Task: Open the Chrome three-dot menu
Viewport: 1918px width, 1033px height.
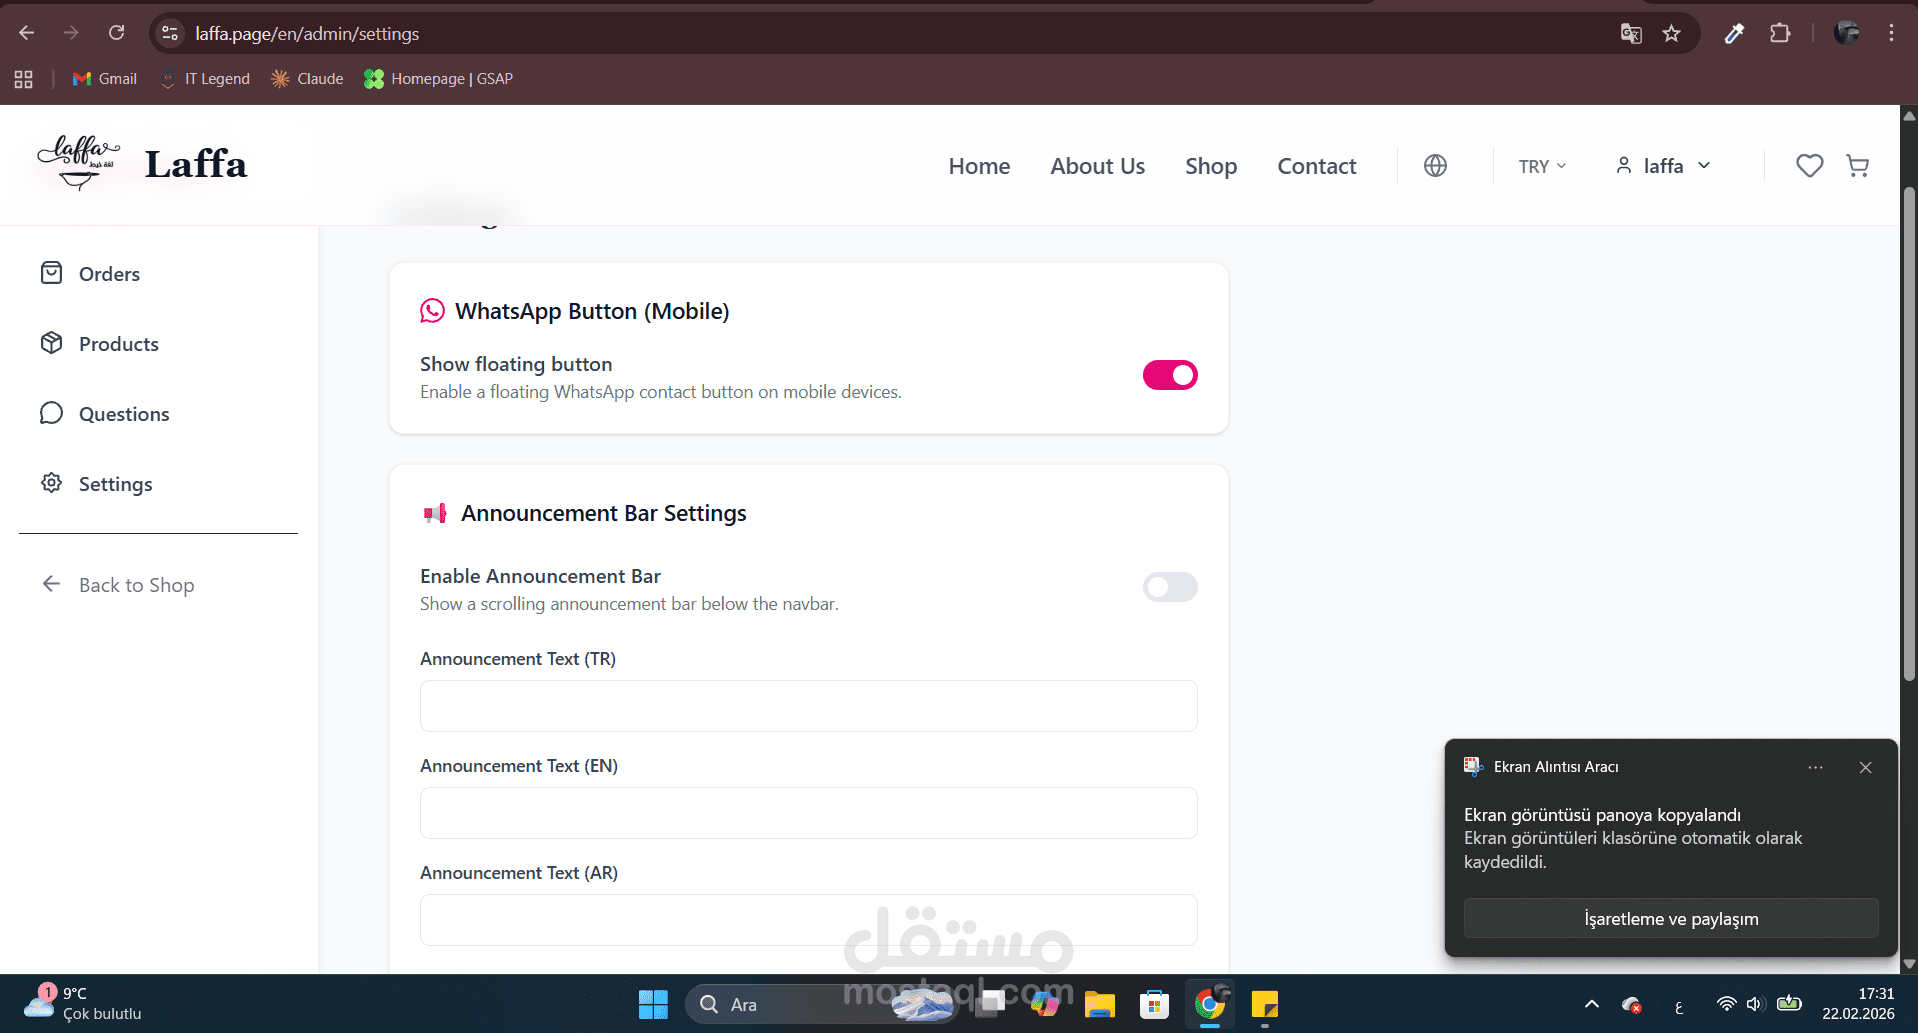Action: (x=1891, y=33)
